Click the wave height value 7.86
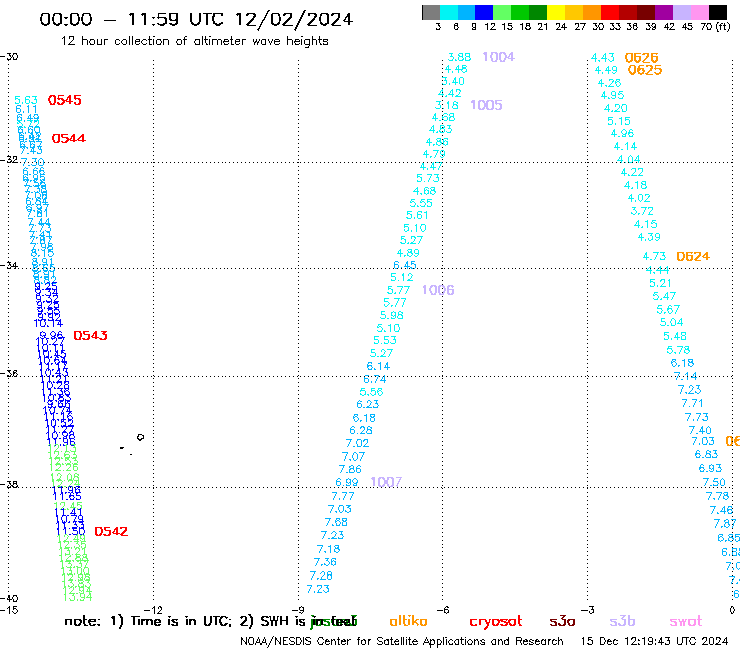740x650 pixels. (350, 470)
